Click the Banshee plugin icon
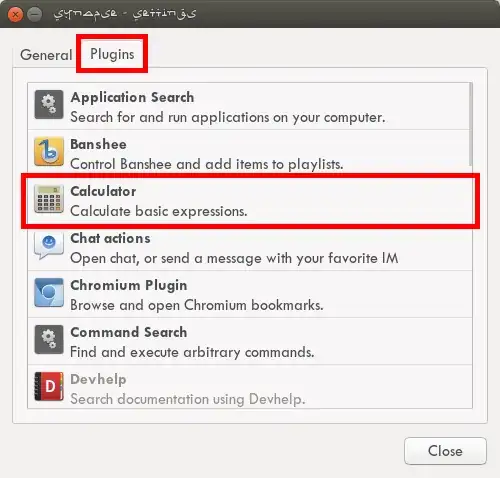This screenshot has height=478, width=500. [x=49, y=151]
